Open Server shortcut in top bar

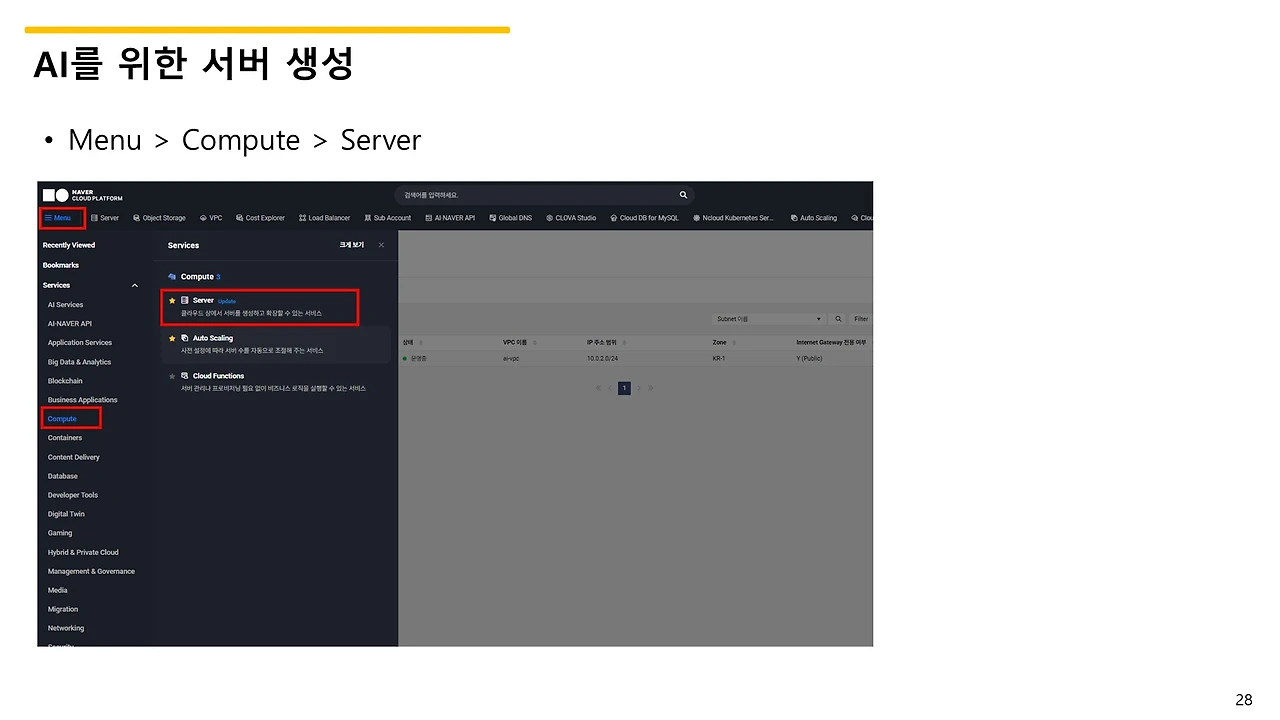105,218
